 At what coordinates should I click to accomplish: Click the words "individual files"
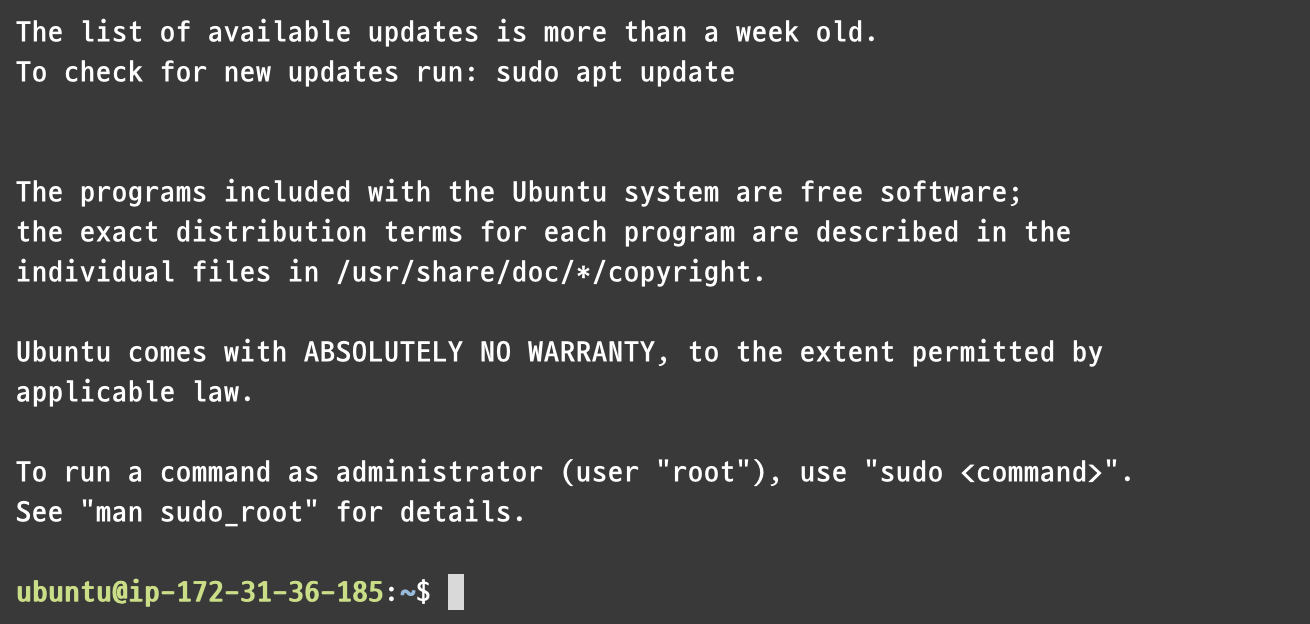(x=143, y=272)
